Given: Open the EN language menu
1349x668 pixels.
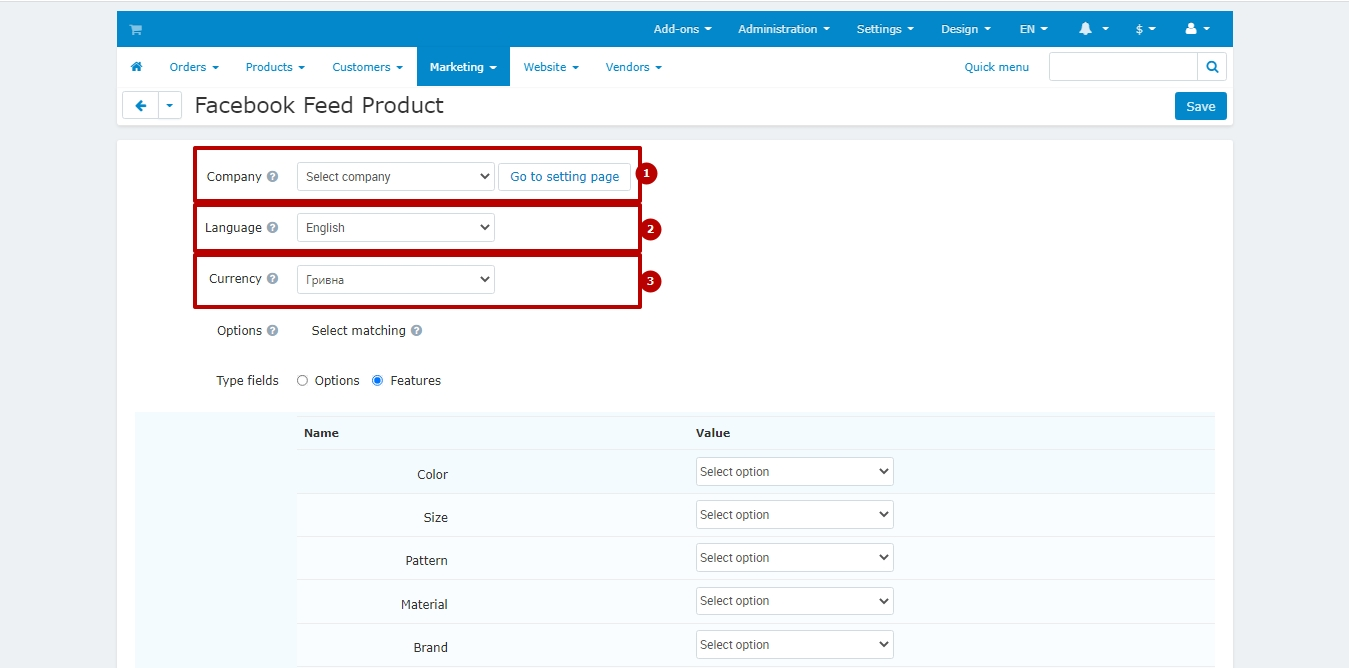Looking at the screenshot, I should click(x=1034, y=29).
